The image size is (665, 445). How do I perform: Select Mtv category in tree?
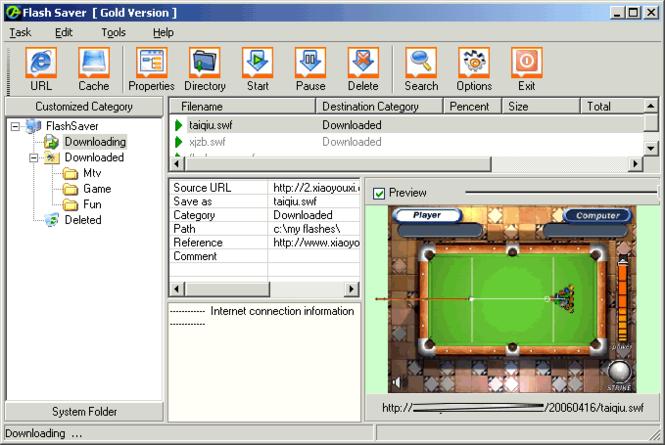point(92,173)
